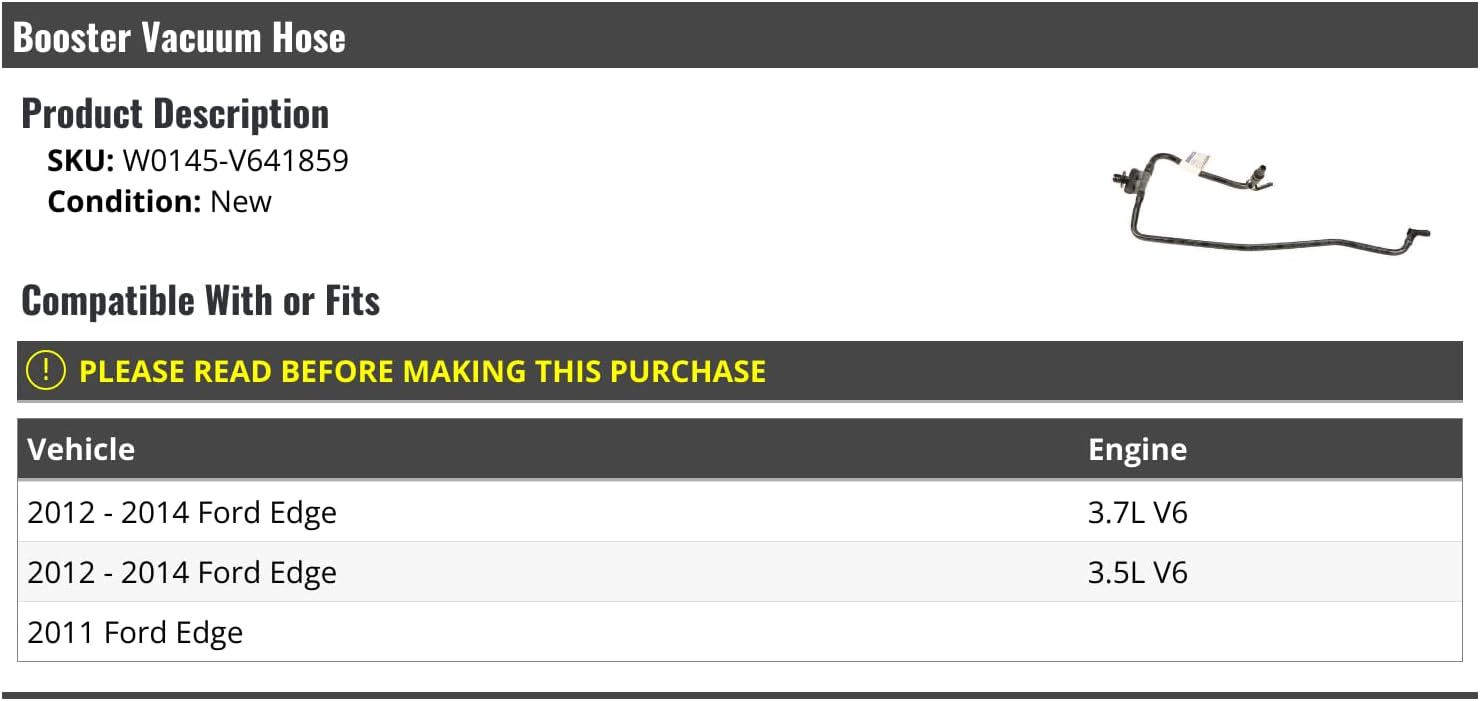This screenshot has width=1480, height=701.
Task: Select the SKU number W0145-V641859
Action: 235,161
